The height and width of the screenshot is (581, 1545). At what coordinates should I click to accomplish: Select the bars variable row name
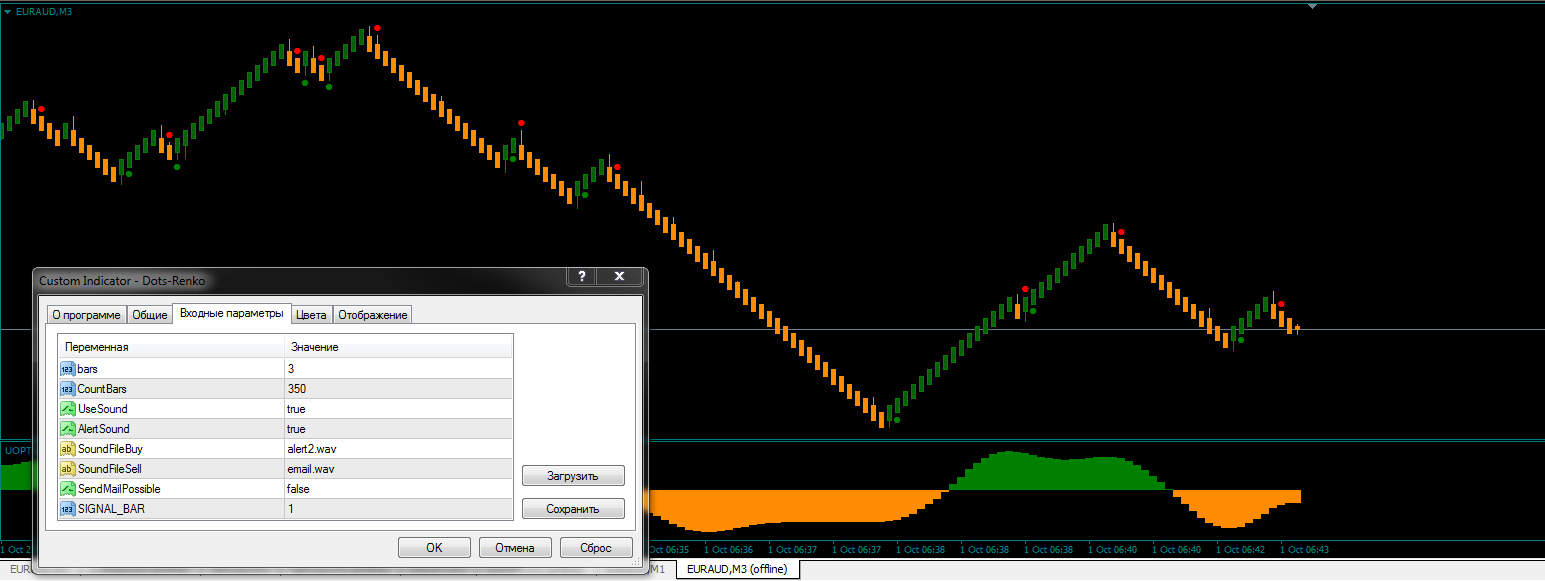[88, 369]
